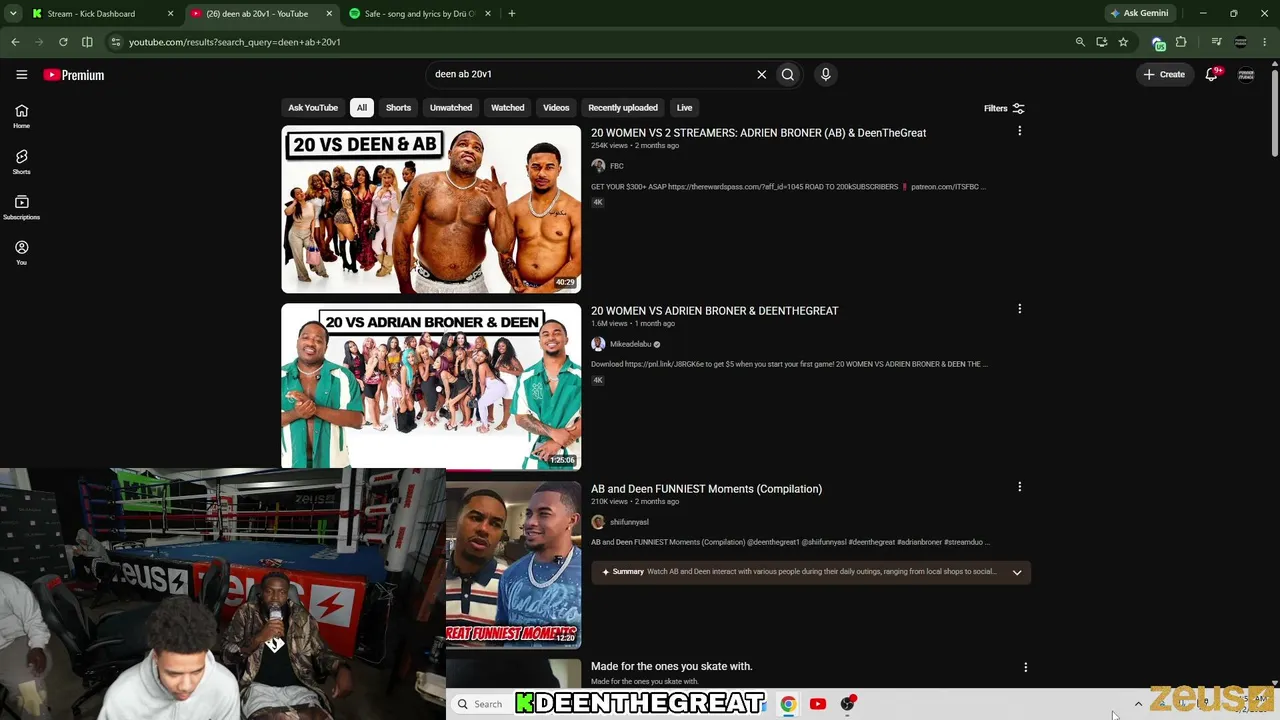Open a new browser tab
The width and height of the screenshot is (1280, 720).
511,14
